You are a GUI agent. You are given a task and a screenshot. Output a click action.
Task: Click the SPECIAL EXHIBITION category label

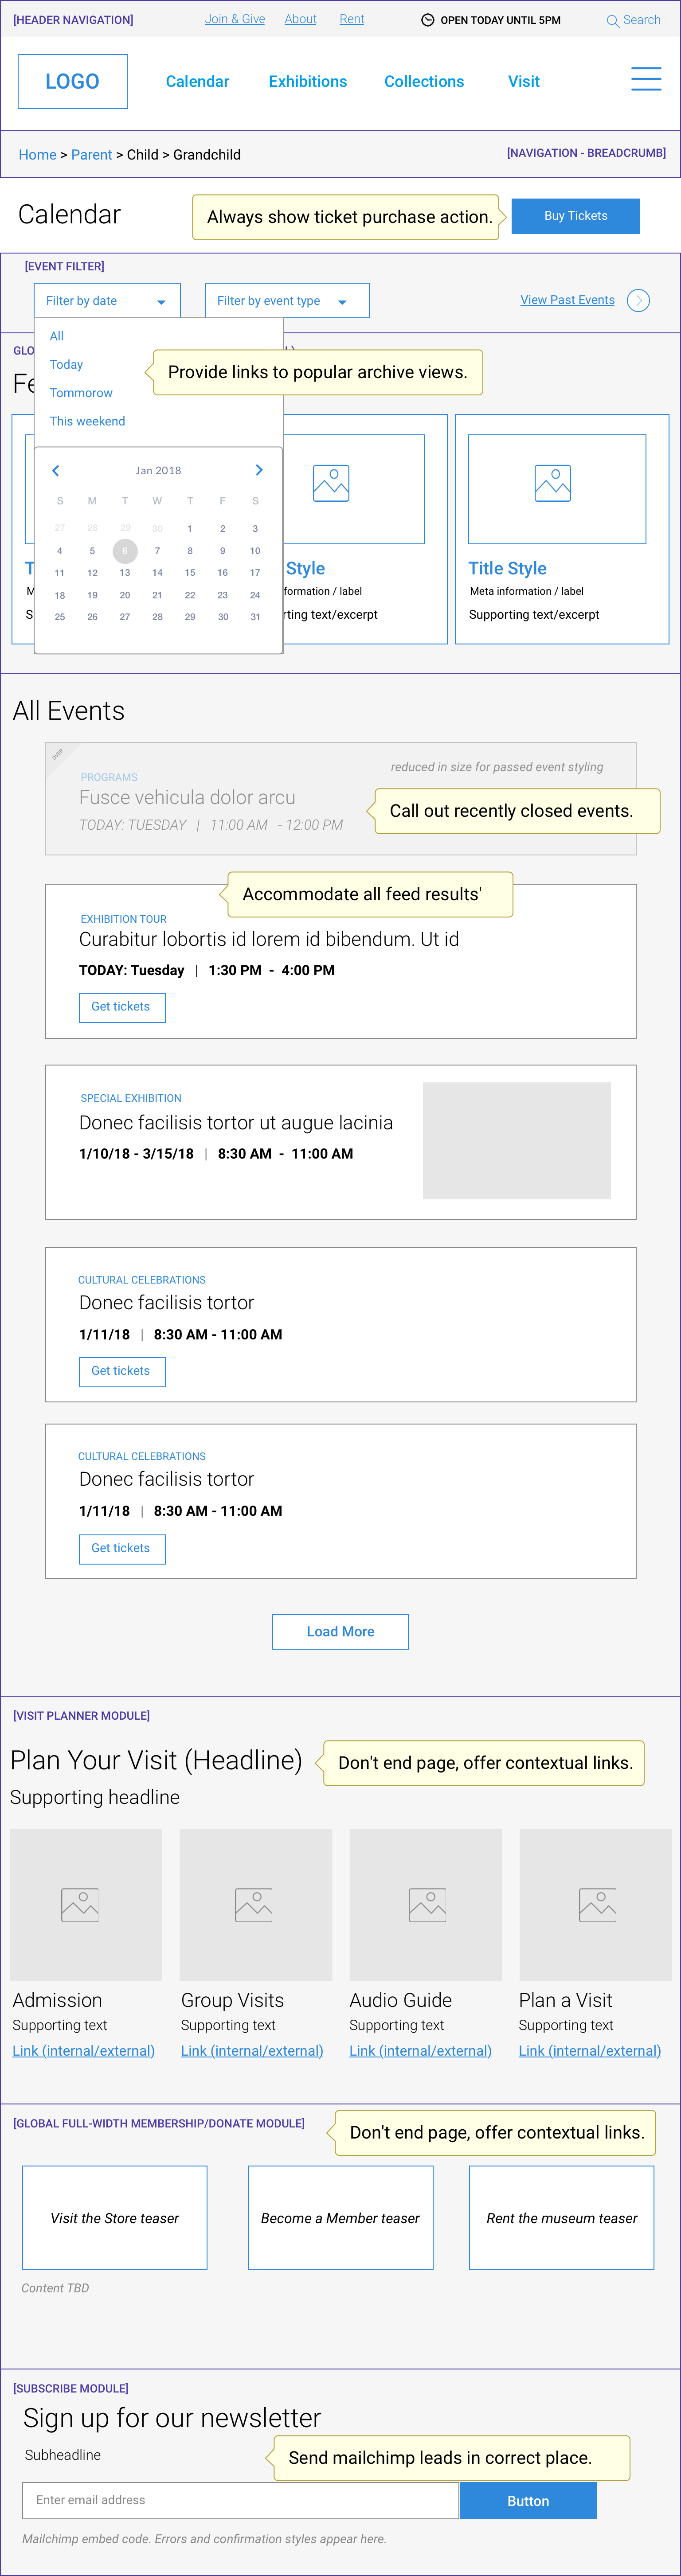click(x=131, y=1098)
